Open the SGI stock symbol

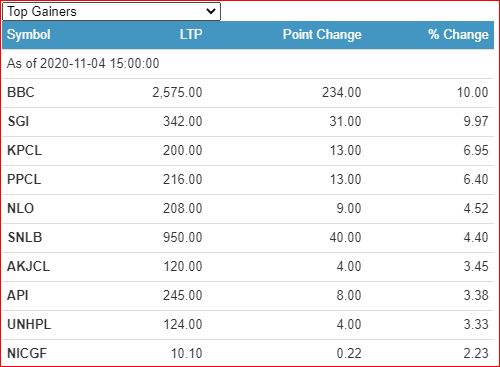pyautogui.click(x=18, y=121)
